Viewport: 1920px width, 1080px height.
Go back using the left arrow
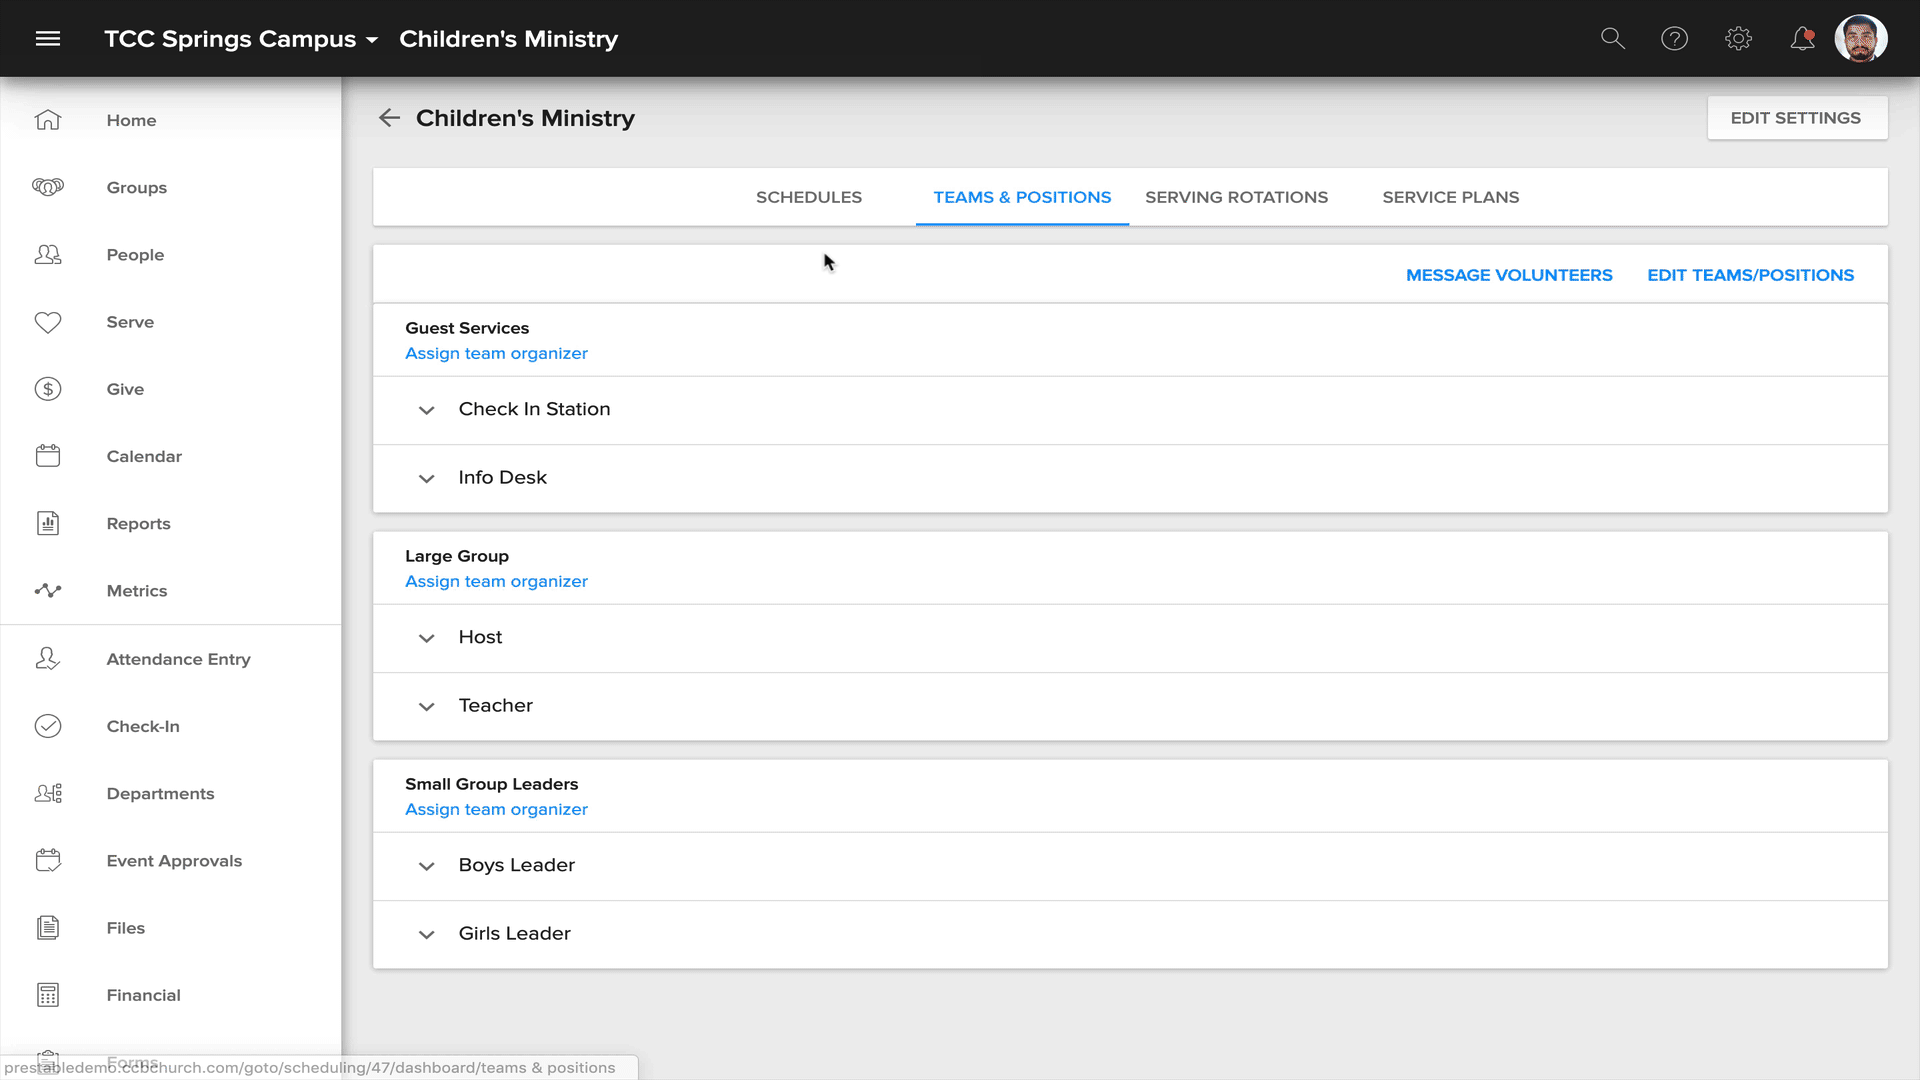[x=389, y=118]
